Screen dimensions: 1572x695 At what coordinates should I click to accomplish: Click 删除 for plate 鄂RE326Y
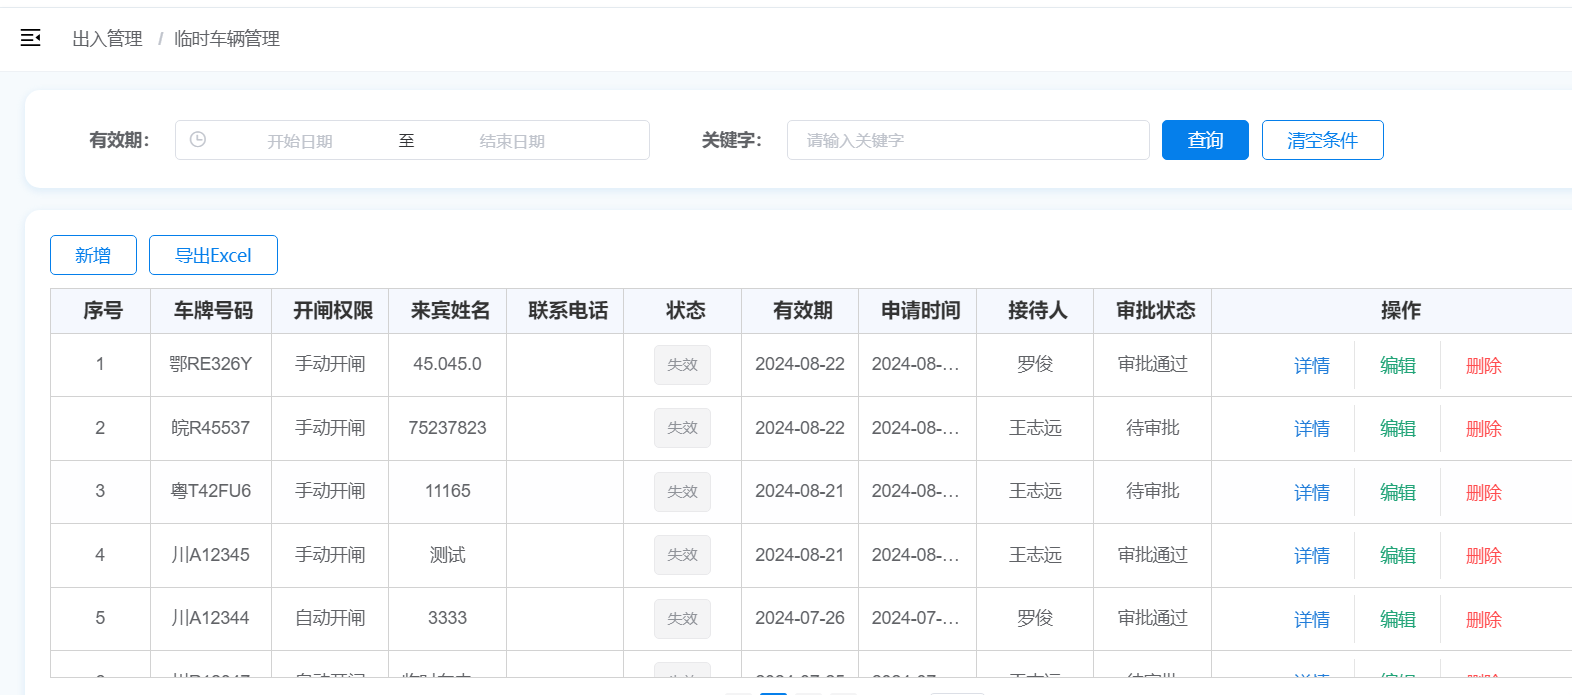pyautogui.click(x=1483, y=366)
